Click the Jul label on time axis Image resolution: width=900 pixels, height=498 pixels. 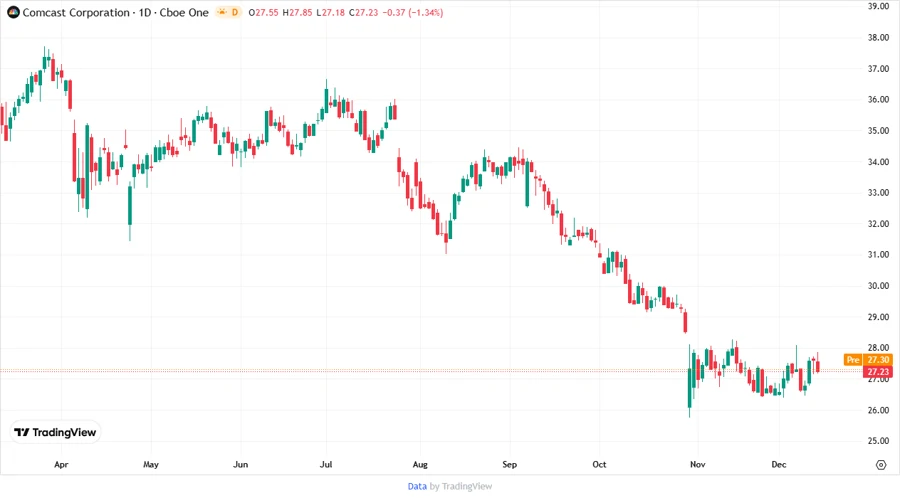pyautogui.click(x=325, y=464)
